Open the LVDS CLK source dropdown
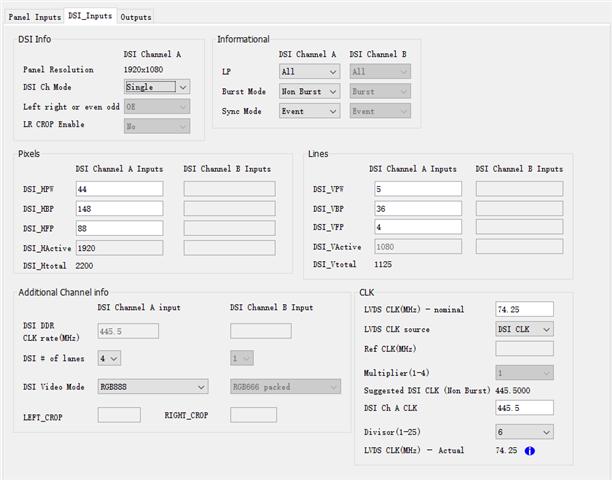The height and width of the screenshot is (480, 612). click(x=524, y=329)
